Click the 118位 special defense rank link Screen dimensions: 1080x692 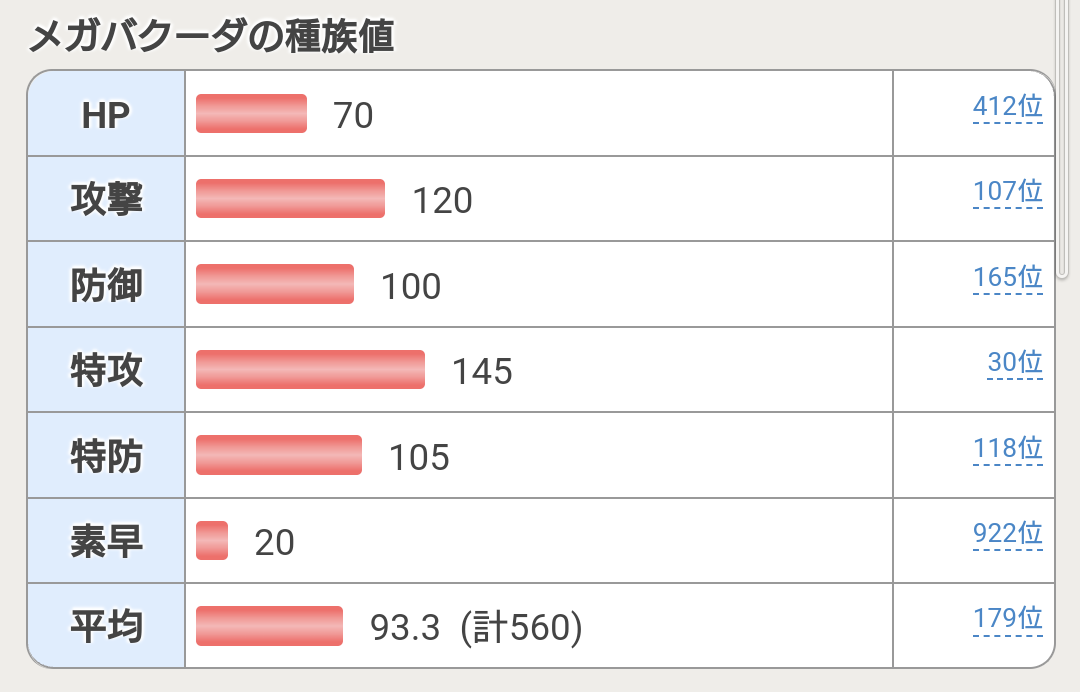(x=1007, y=448)
